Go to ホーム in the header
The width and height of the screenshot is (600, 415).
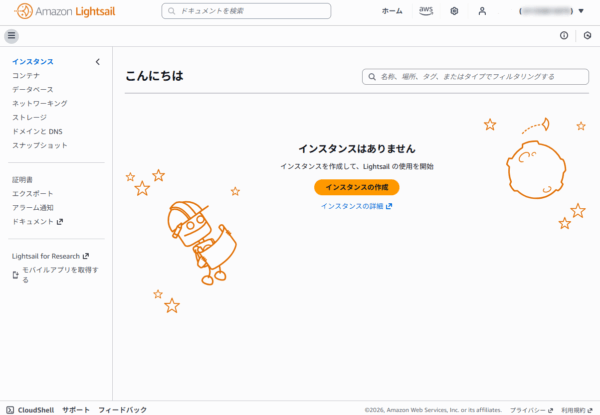pyautogui.click(x=392, y=11)
